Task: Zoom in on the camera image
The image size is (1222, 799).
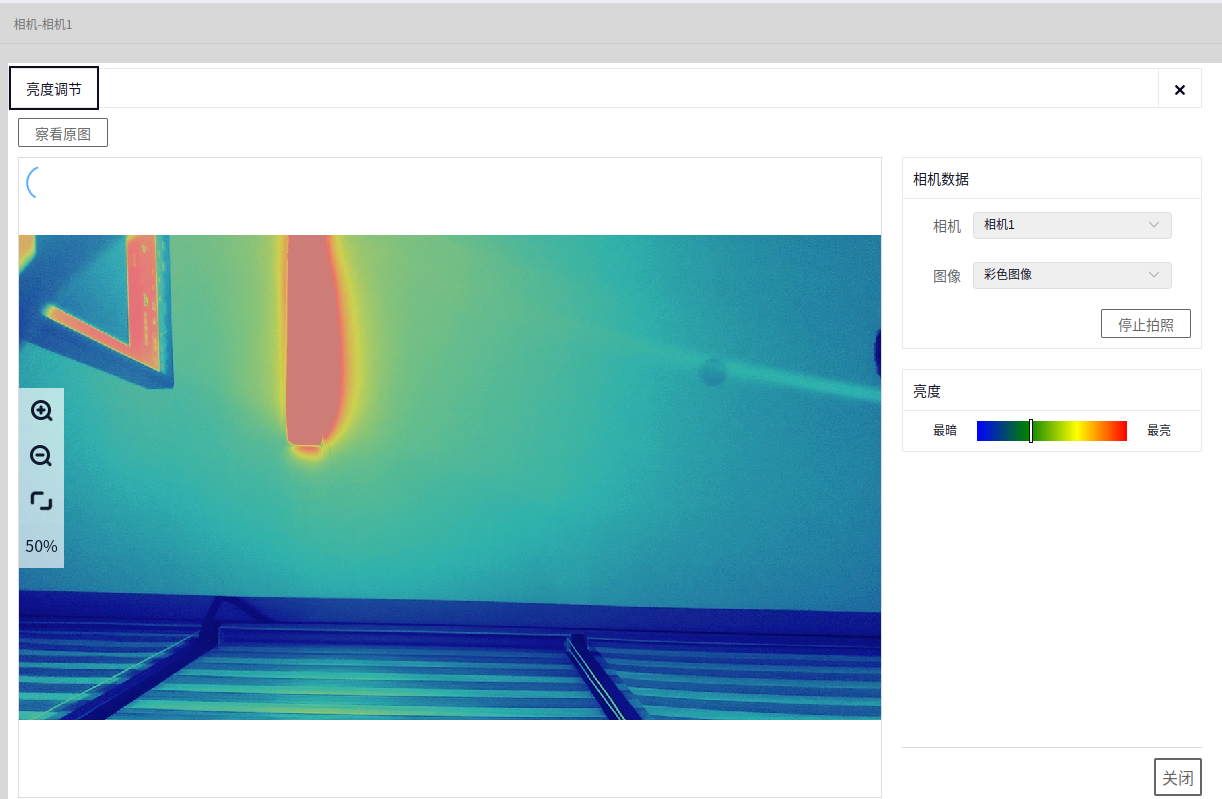Action: pos(41,411)
